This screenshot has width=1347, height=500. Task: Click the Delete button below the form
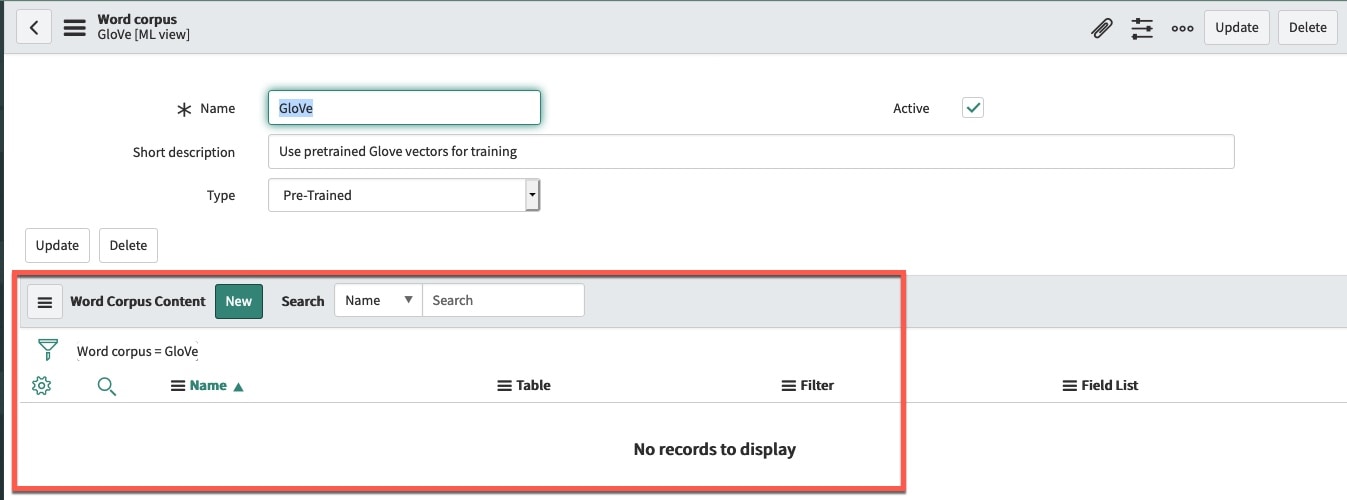[x=128, y=245]
